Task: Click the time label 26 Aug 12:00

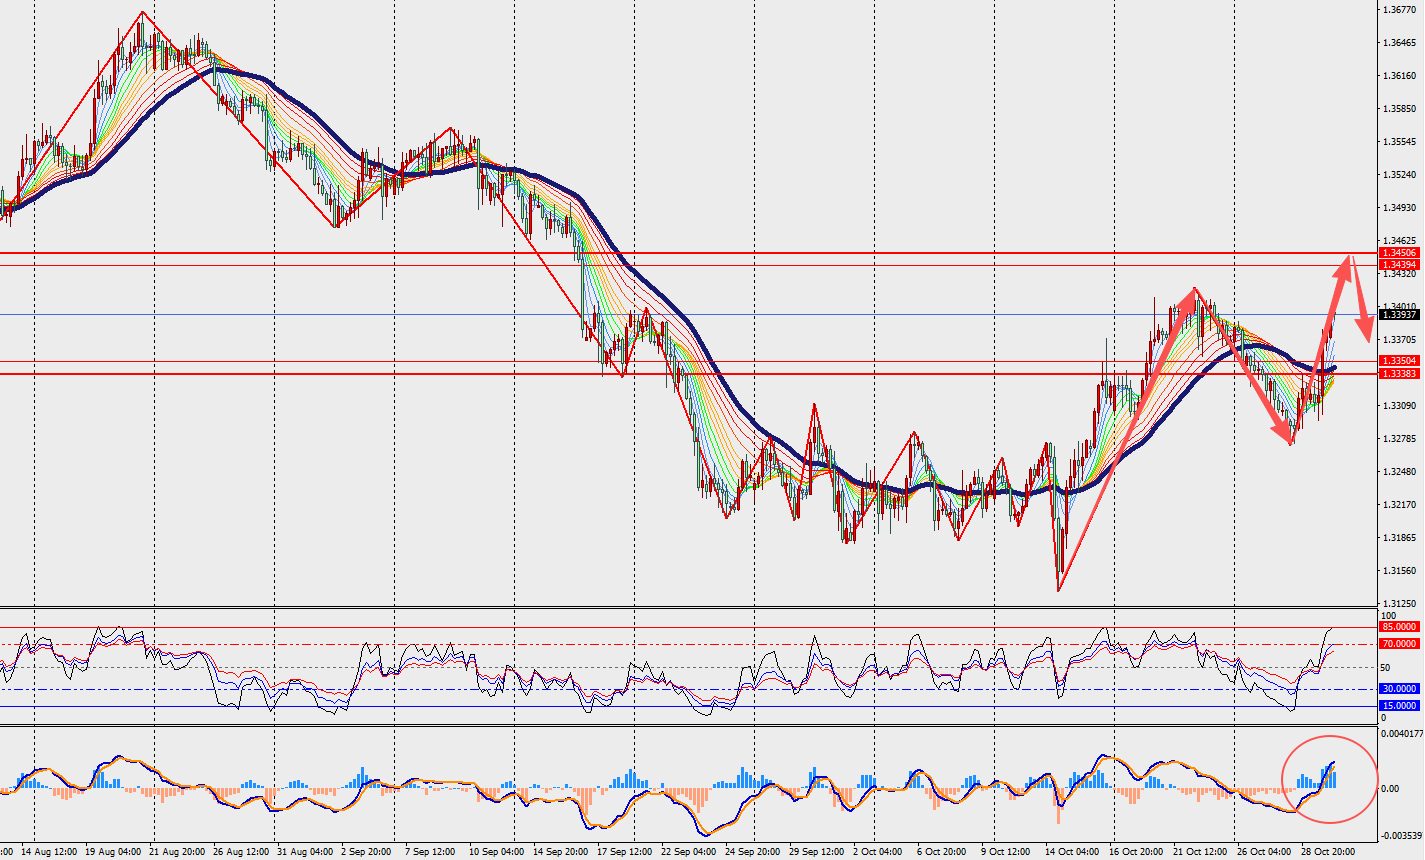Action: click(241, 852)
